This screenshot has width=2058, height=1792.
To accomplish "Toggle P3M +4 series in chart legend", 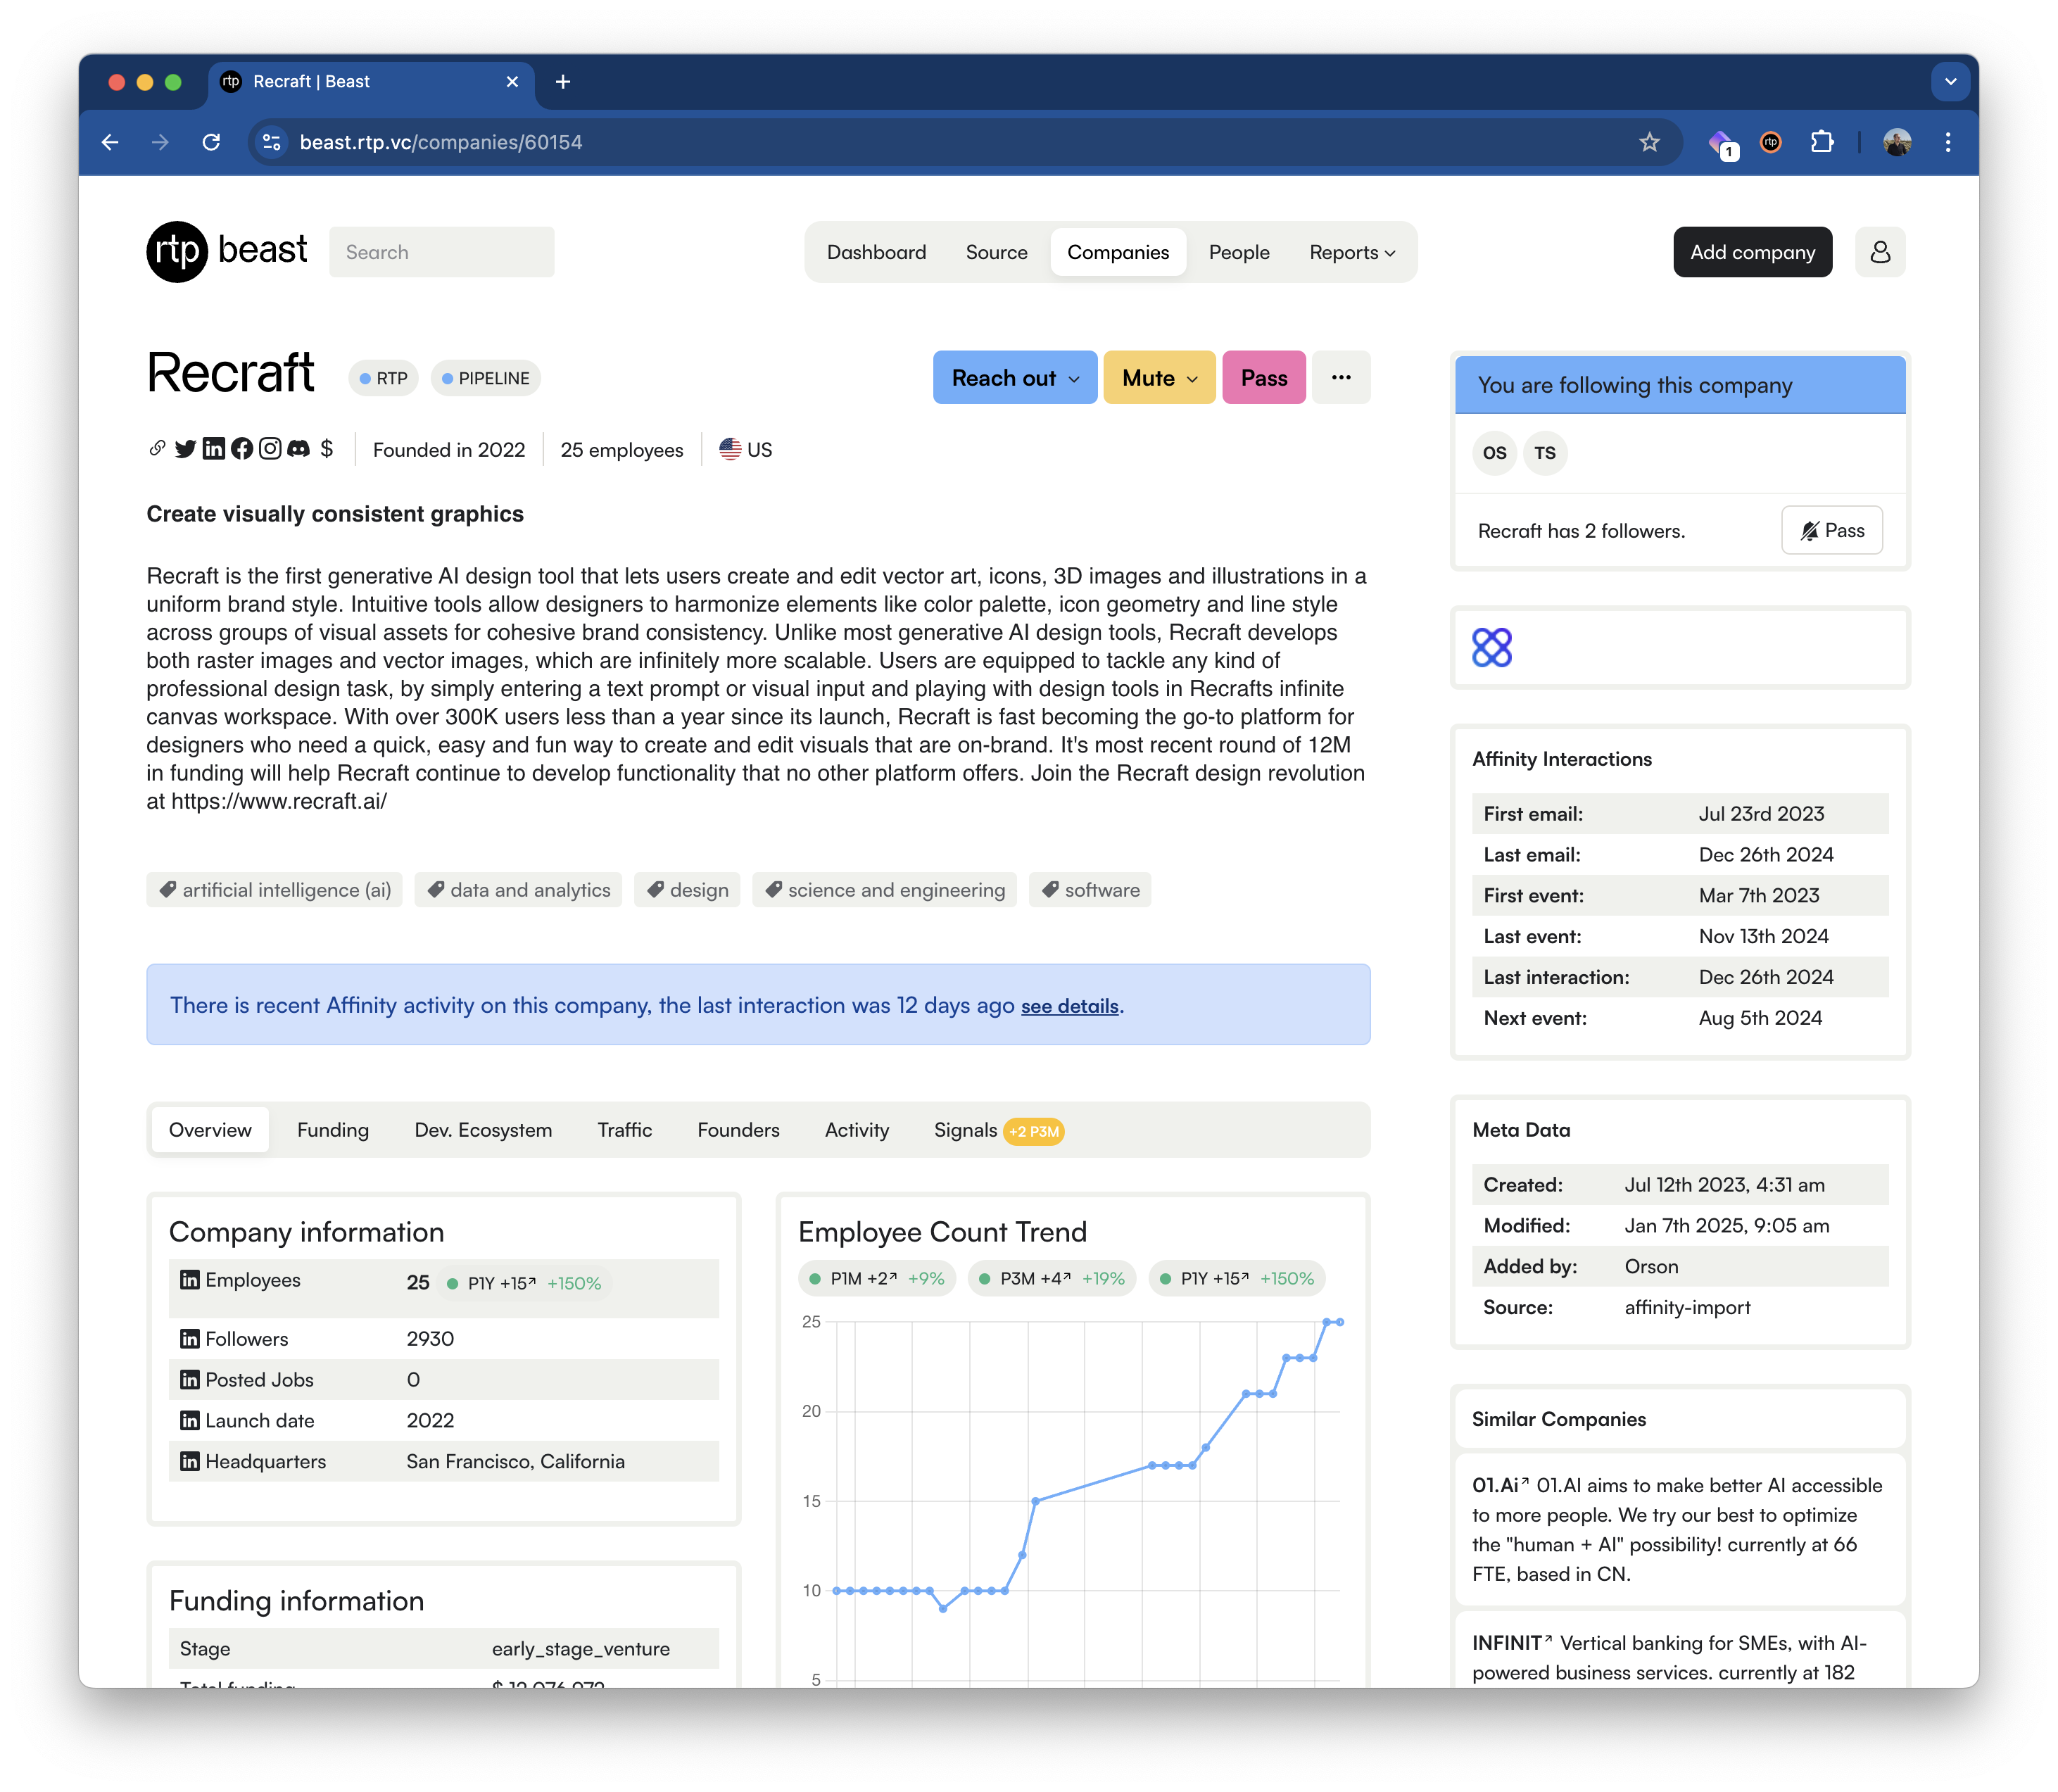I will click(x=1051, y=1278).
